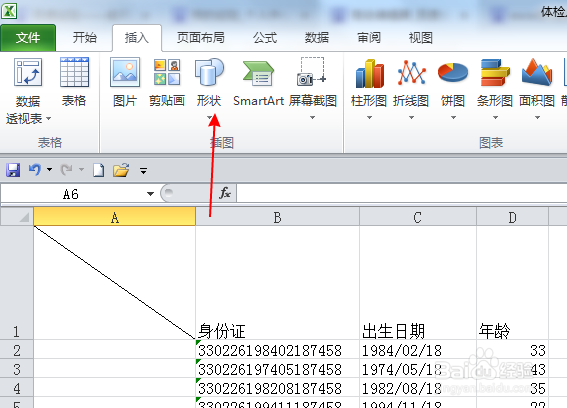Image resolution: width=567 pixels, height=408 pixels.
Task: Switch to the Home (开始) tab
Action: coord(85,38)
